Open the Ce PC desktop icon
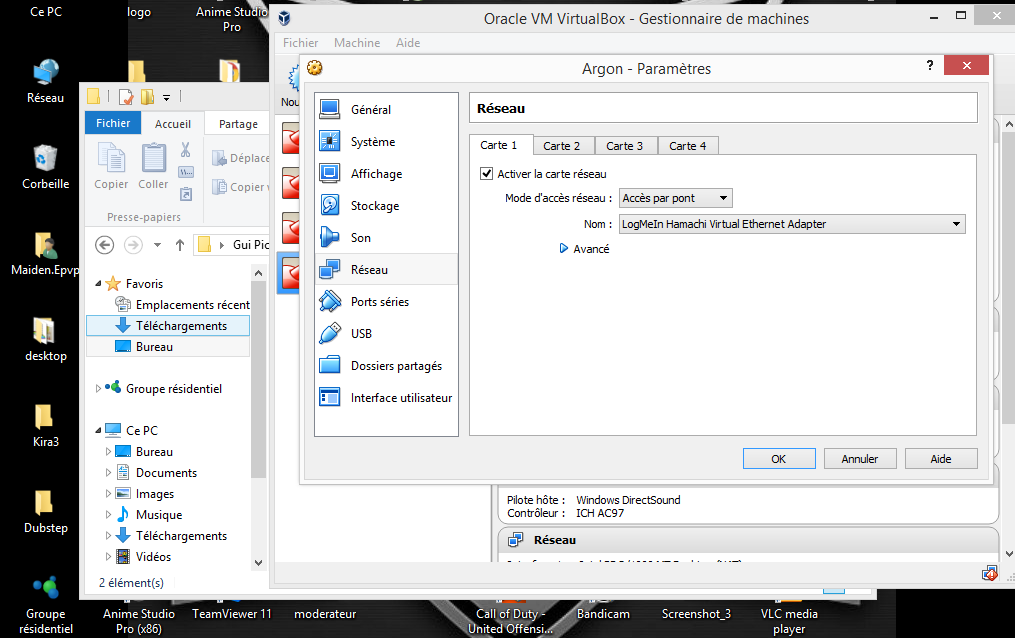Viewport: 1015px width, 638px height. pyautogui.click(x=45, y=12)
